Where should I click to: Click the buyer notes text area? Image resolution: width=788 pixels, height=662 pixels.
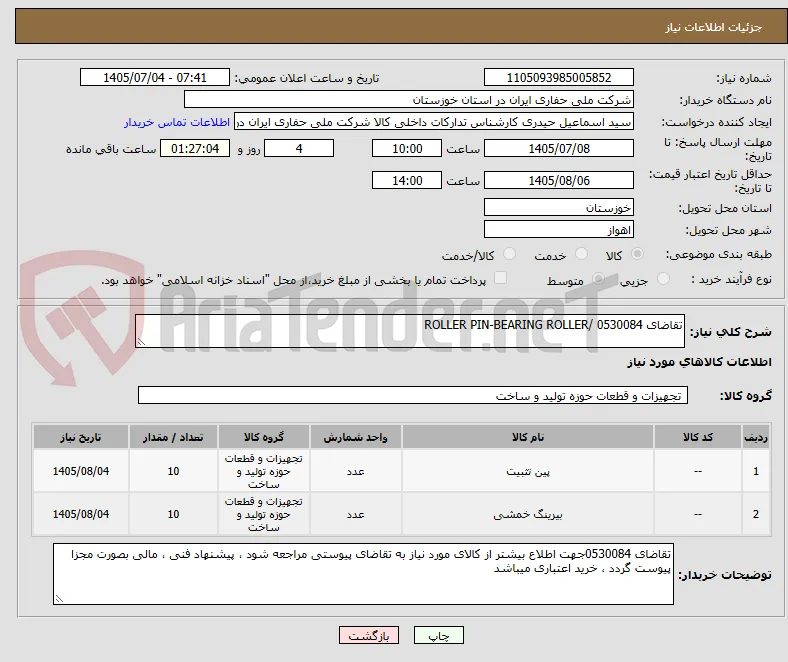363,574
